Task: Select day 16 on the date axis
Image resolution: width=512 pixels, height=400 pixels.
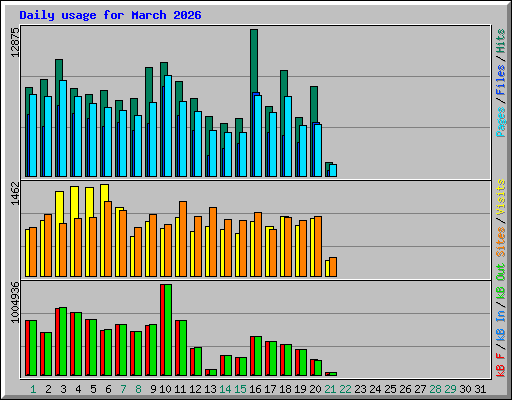Action: [255, 389]
